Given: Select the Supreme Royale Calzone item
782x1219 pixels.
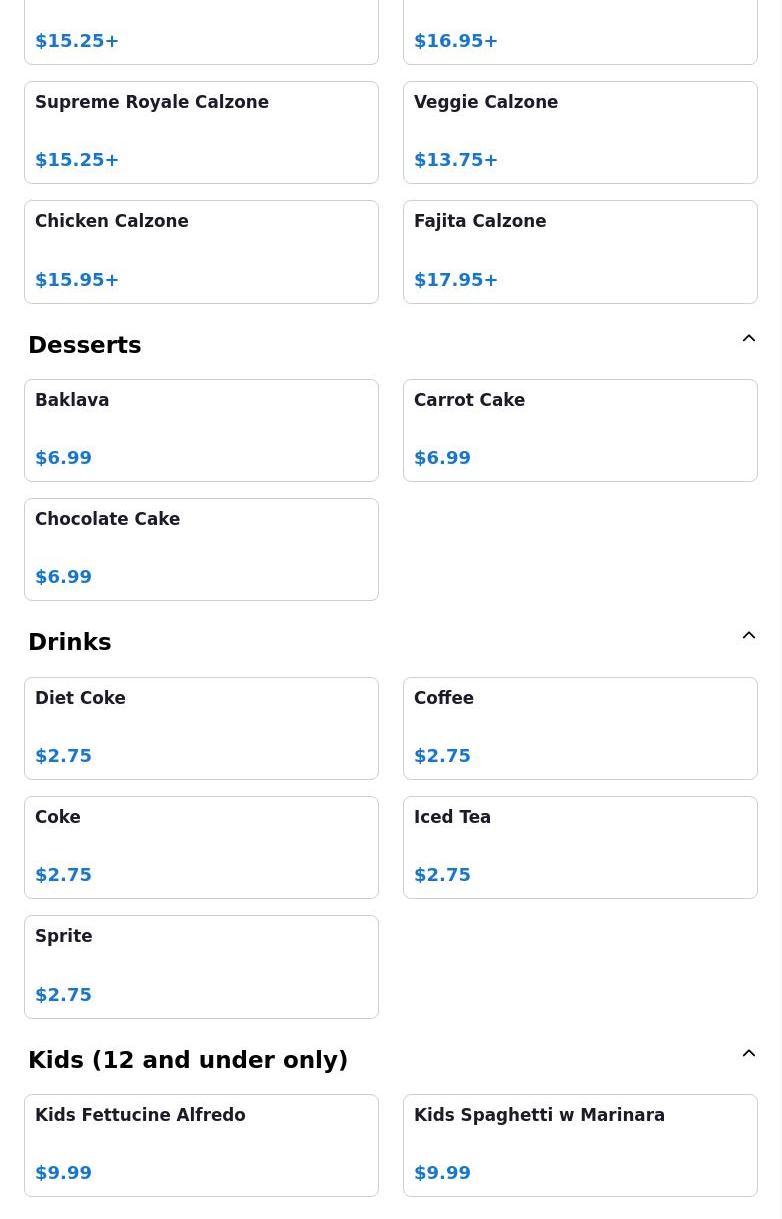Looking at the screenshot, I should [x=201, y=132].
